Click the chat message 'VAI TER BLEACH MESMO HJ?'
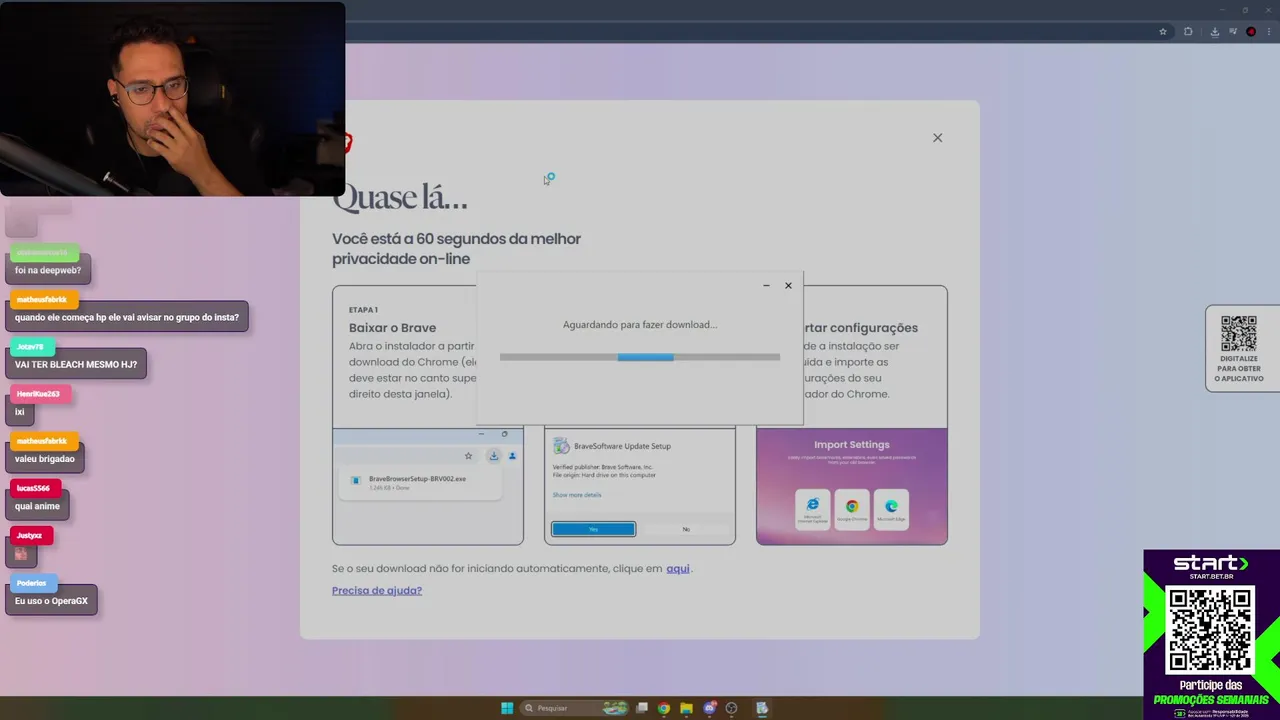 coord(76,364)
